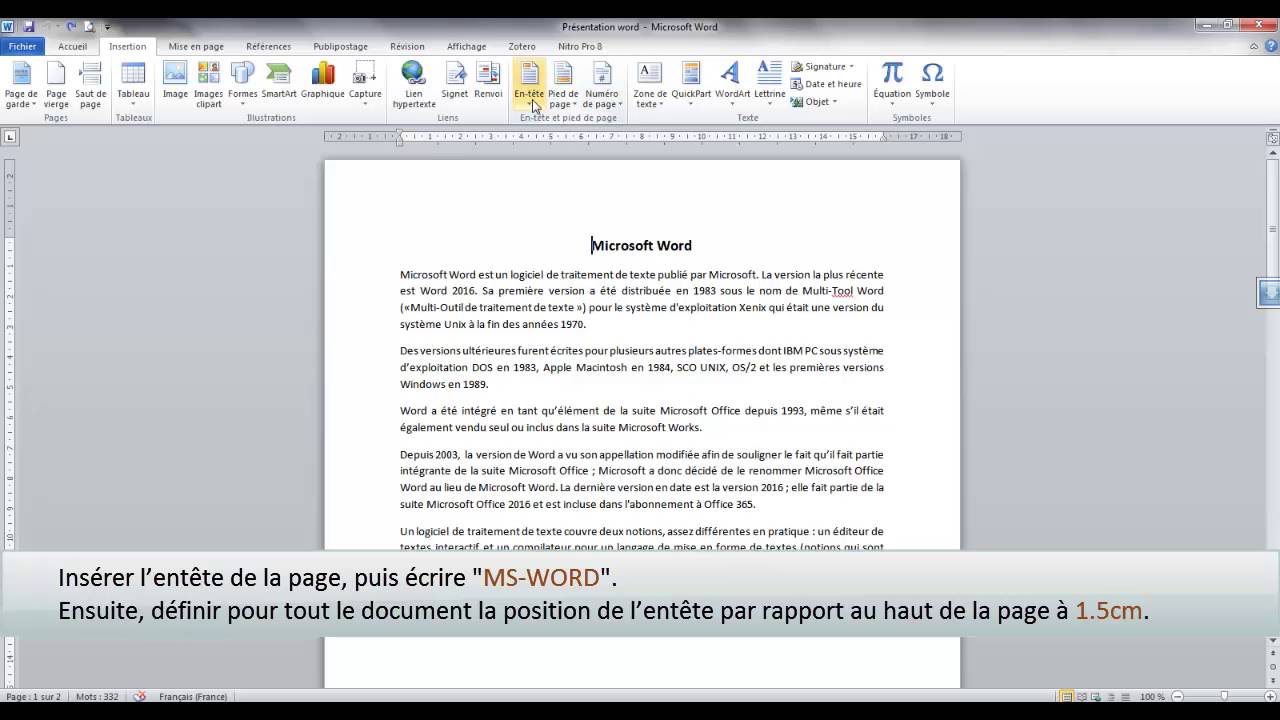Change language via Français (France)
The image size is (1280, 720).
(x=193, y=696)
